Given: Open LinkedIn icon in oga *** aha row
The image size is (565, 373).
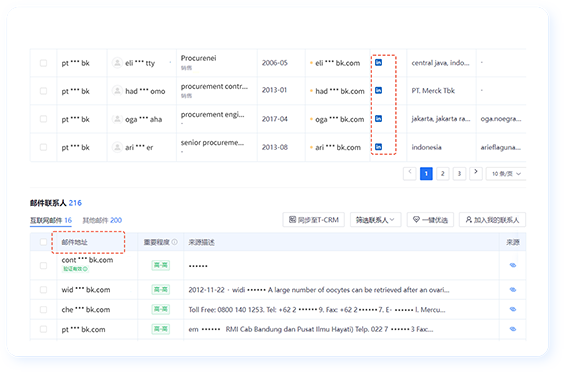Looking at the screenshot, I should click(378, 119).
